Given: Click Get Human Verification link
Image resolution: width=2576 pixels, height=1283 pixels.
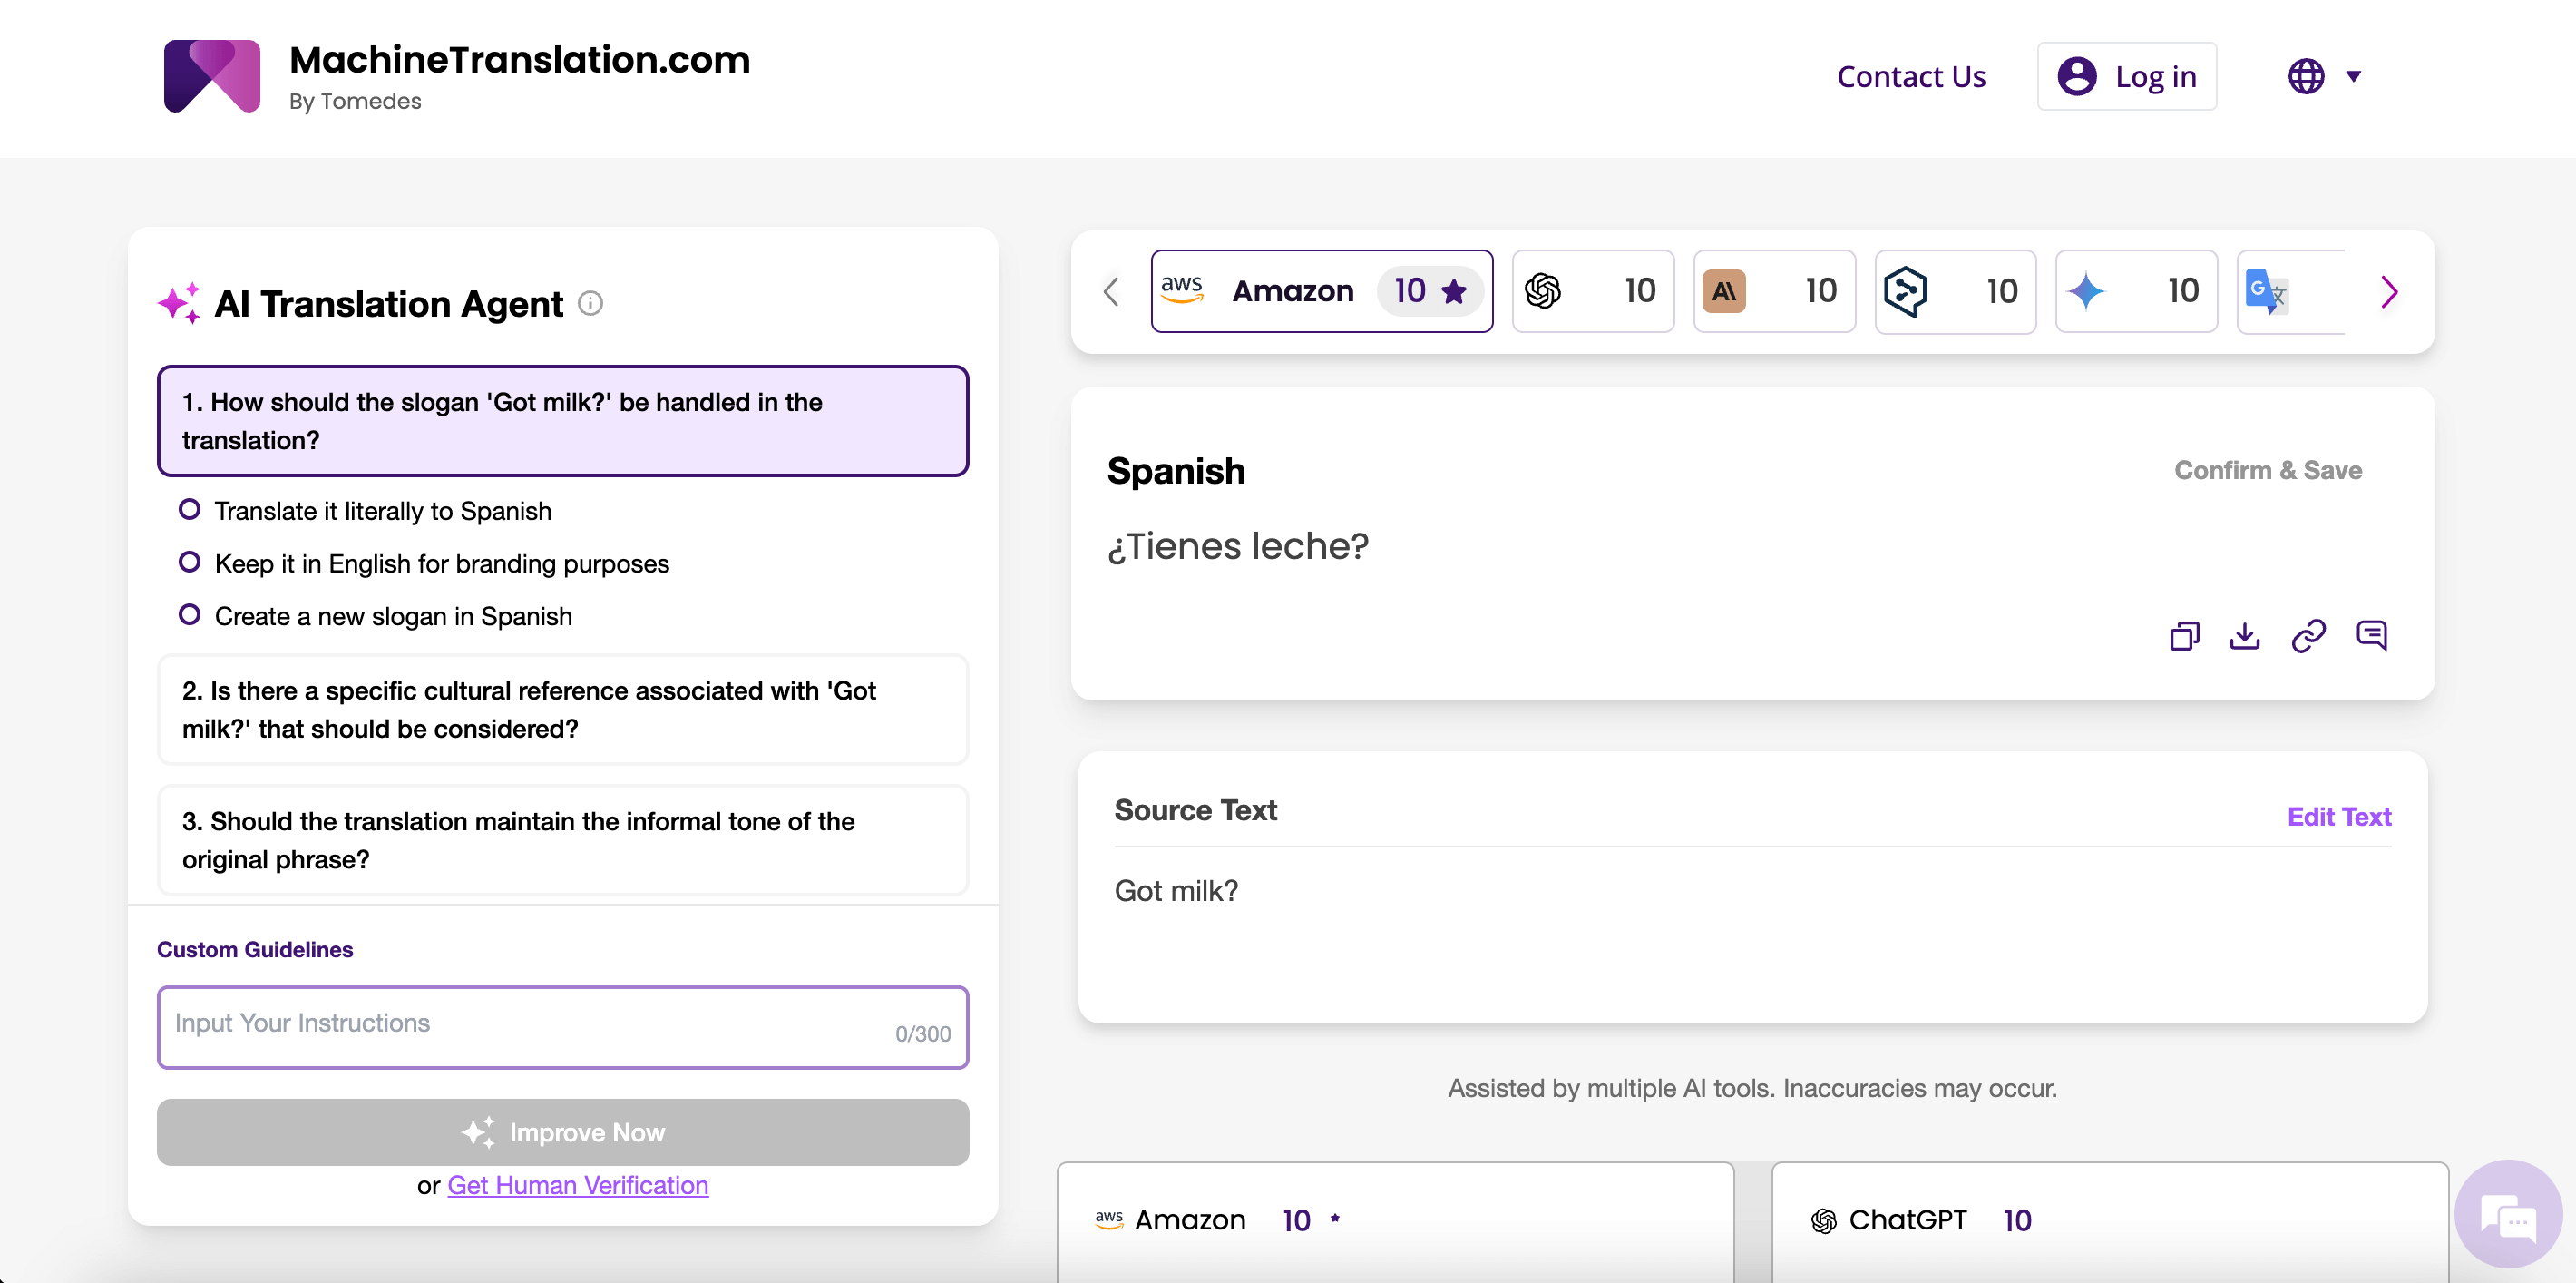Looking at the screenshot, I should pyautogui.click(x=577, y=1185).
